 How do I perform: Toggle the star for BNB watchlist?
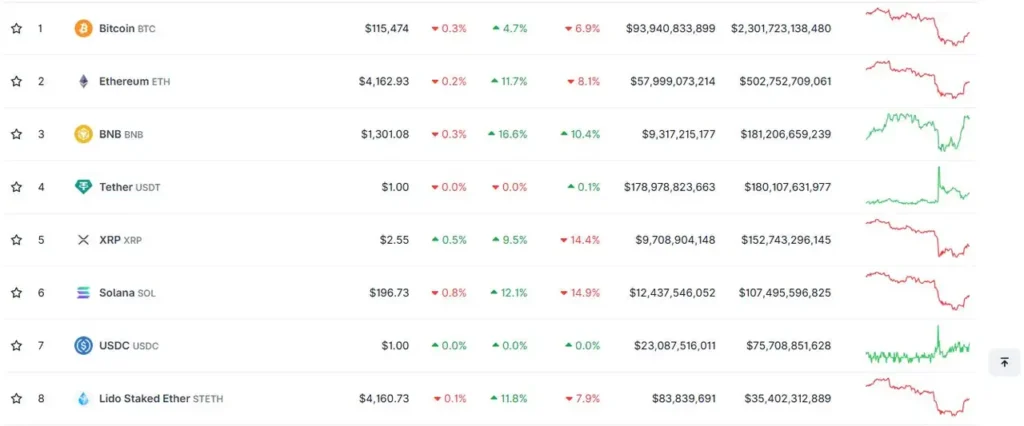[16, 134]
